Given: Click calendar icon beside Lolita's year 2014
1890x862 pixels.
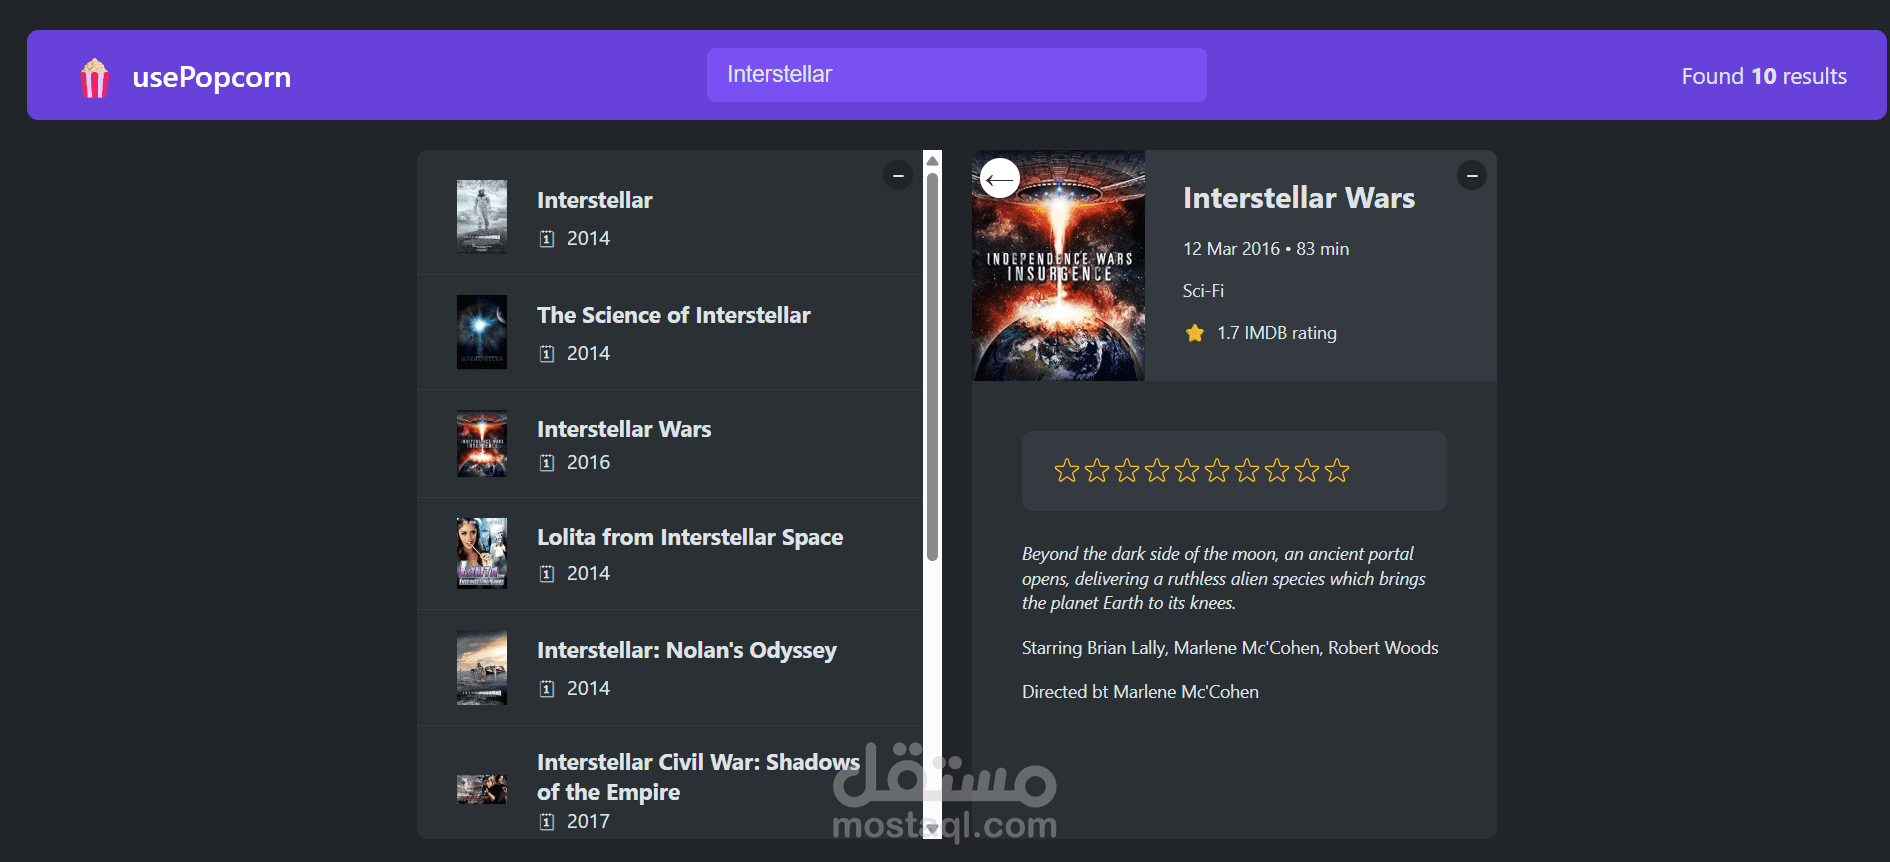Looking at the screenshot, I should point(547,574).
